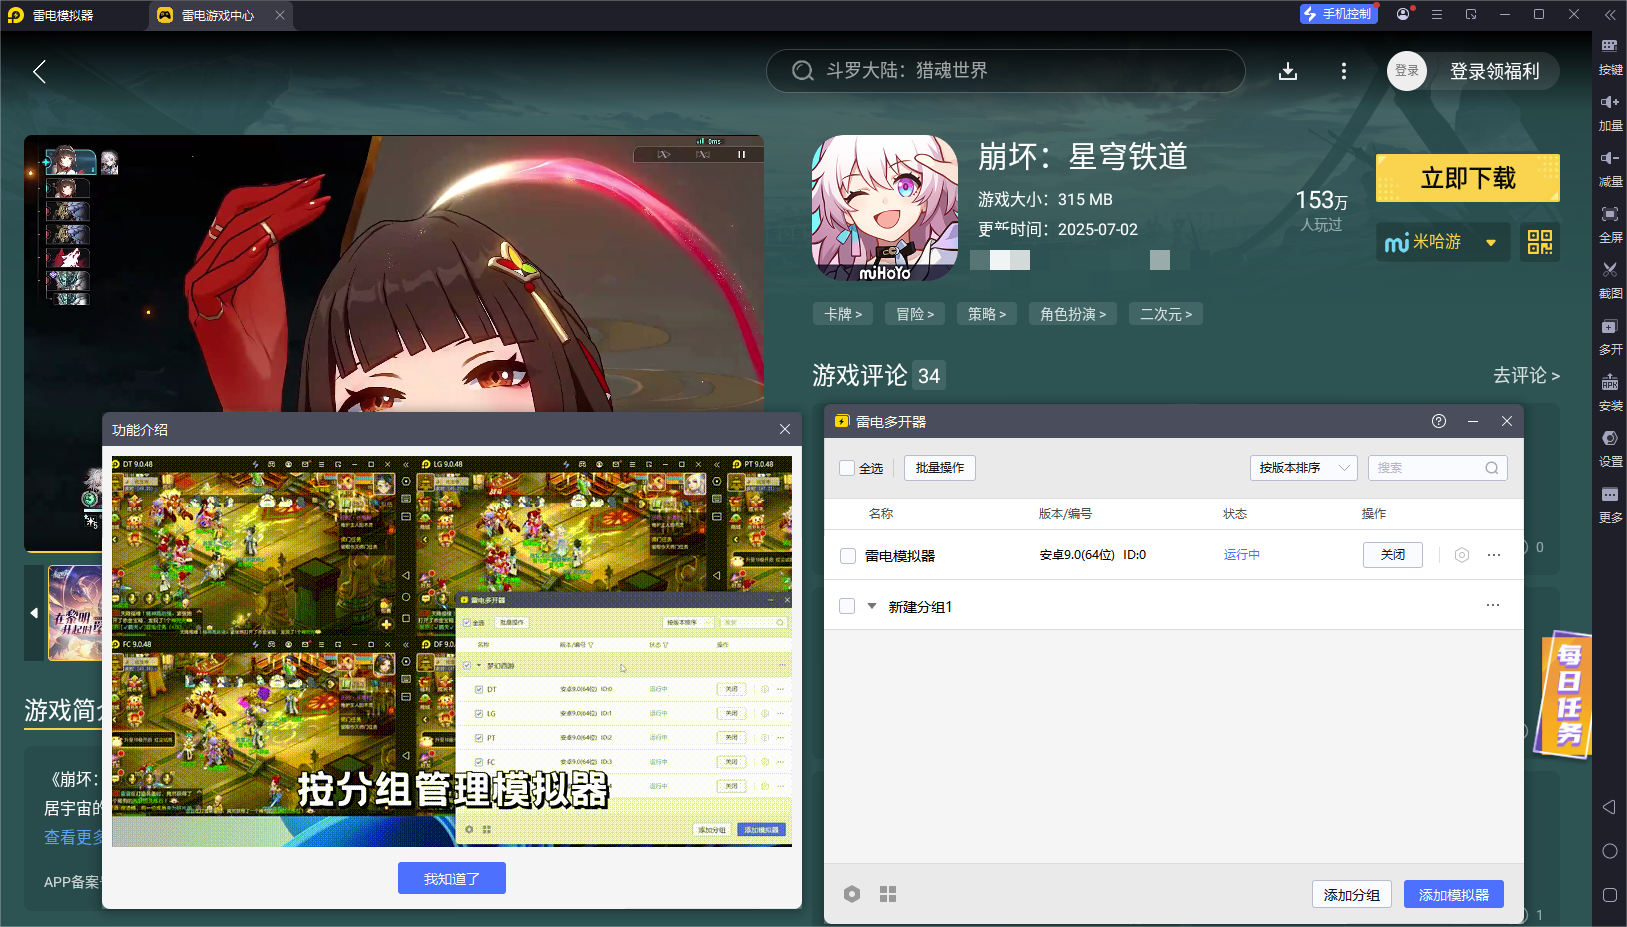The height and width of the screenshot is (927, 1627).
Task: Show the QR code for download
Action: [1540, 242]
